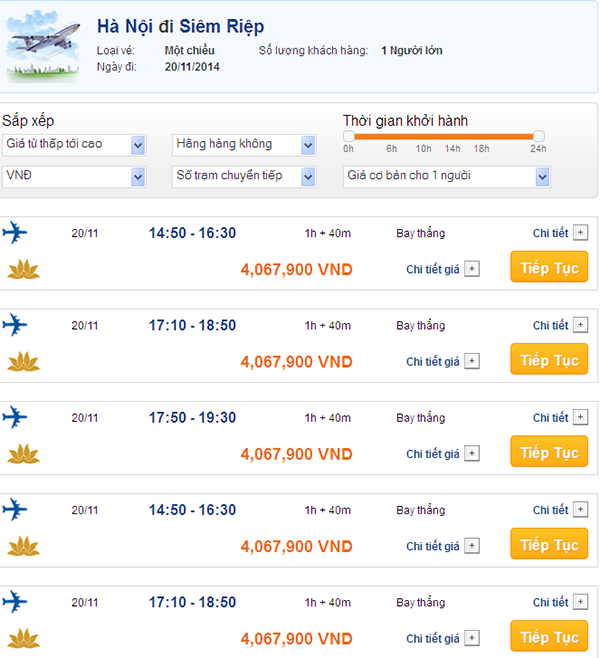The image size is (600, 658).
Task: Click the left handle of departure time slider
Action: [x=348, y=135]
